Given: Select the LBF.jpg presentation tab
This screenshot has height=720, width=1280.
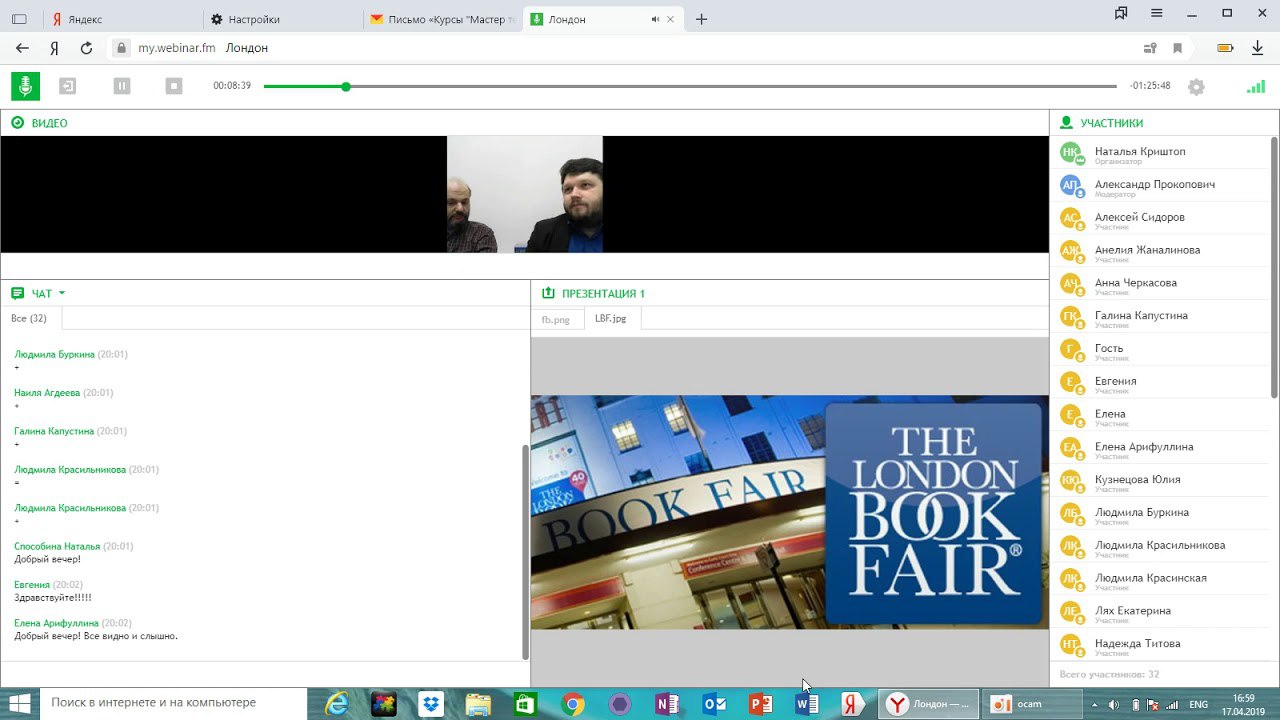Looking at the screenshot, I should pos(610,318).
